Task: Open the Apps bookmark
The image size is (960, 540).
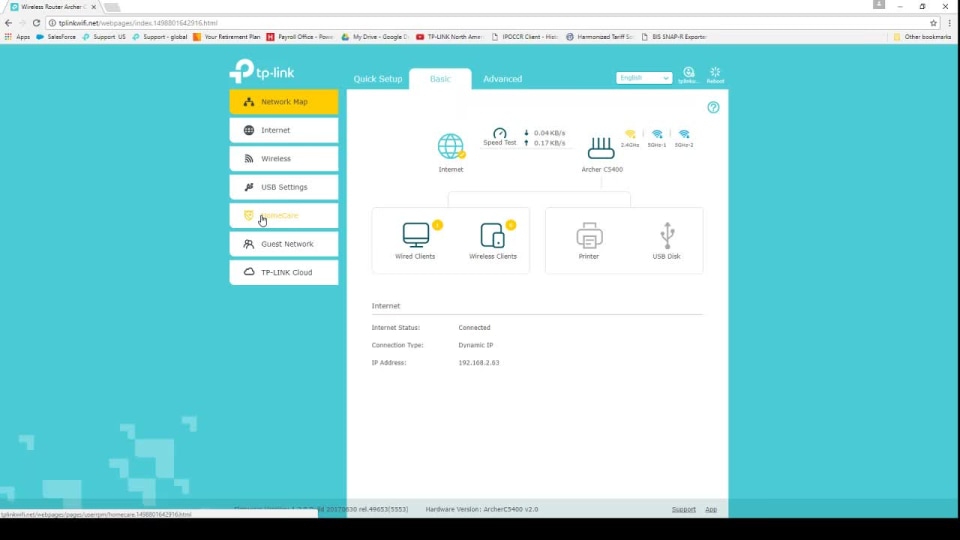Action: tap(17, 37)
